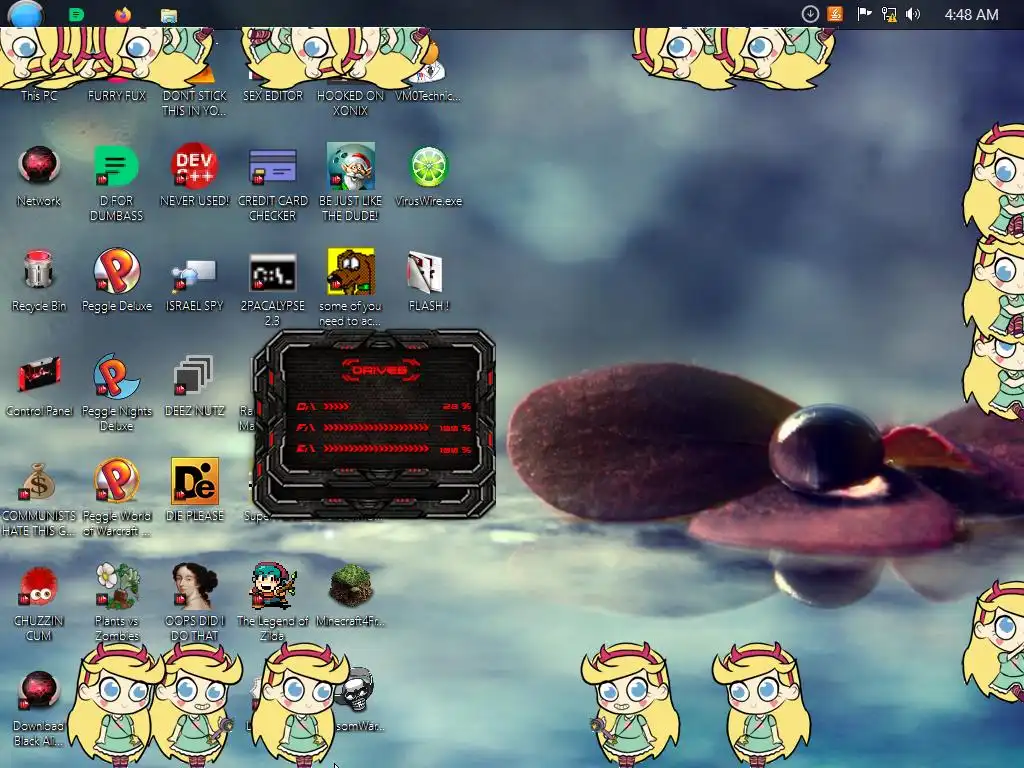Image resolution: width=1024 pixels, height=768 pixels.
Task: Open Control Panel icon
Action: [39, 375]
